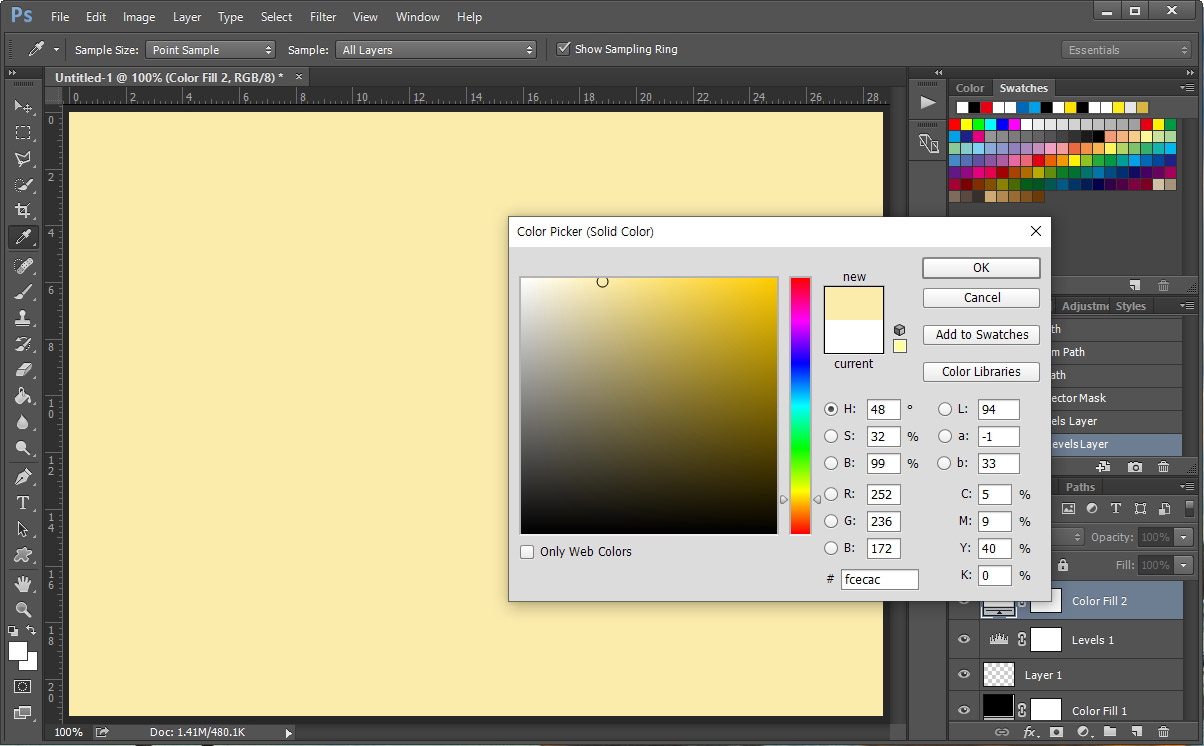Image resolution: width=1204 pixels, height=746 pixels.
Task: Create new snapshot camera icon in History panel
Action: click(1135, 467)
